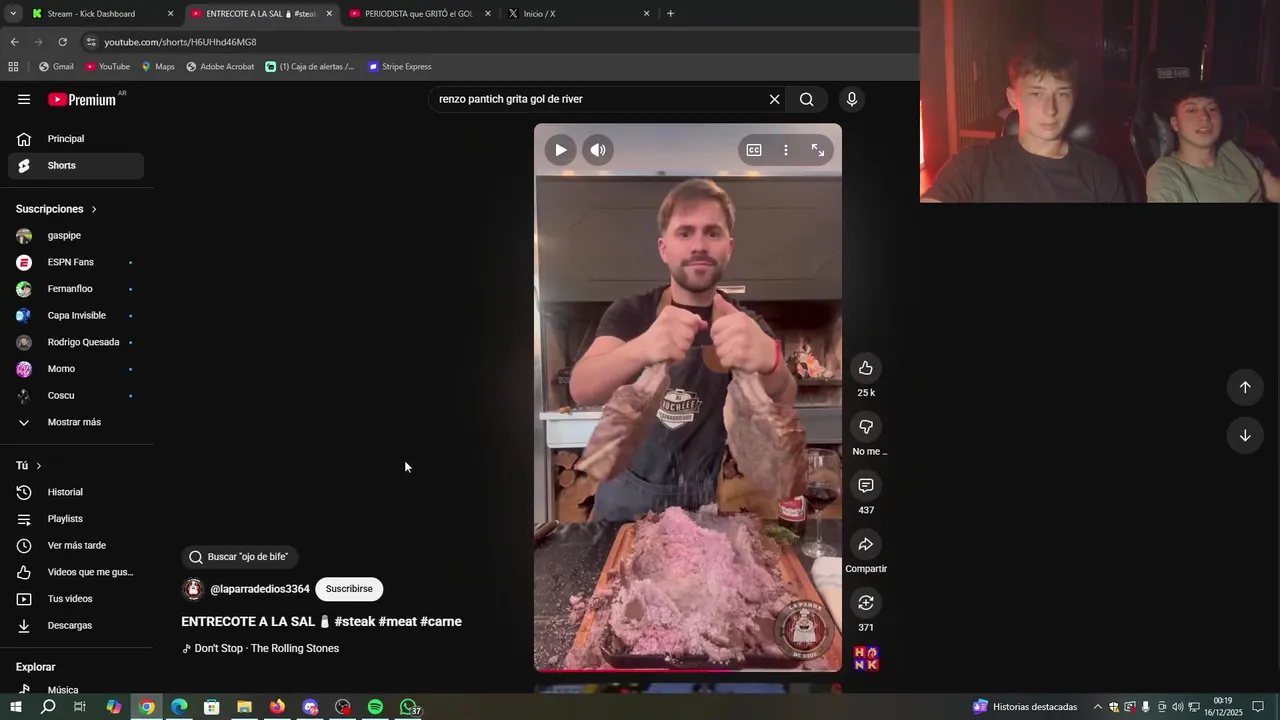Screen dimensions: 1280x720
Task: Open the Capa Invisible subscription
Action: 76,316
